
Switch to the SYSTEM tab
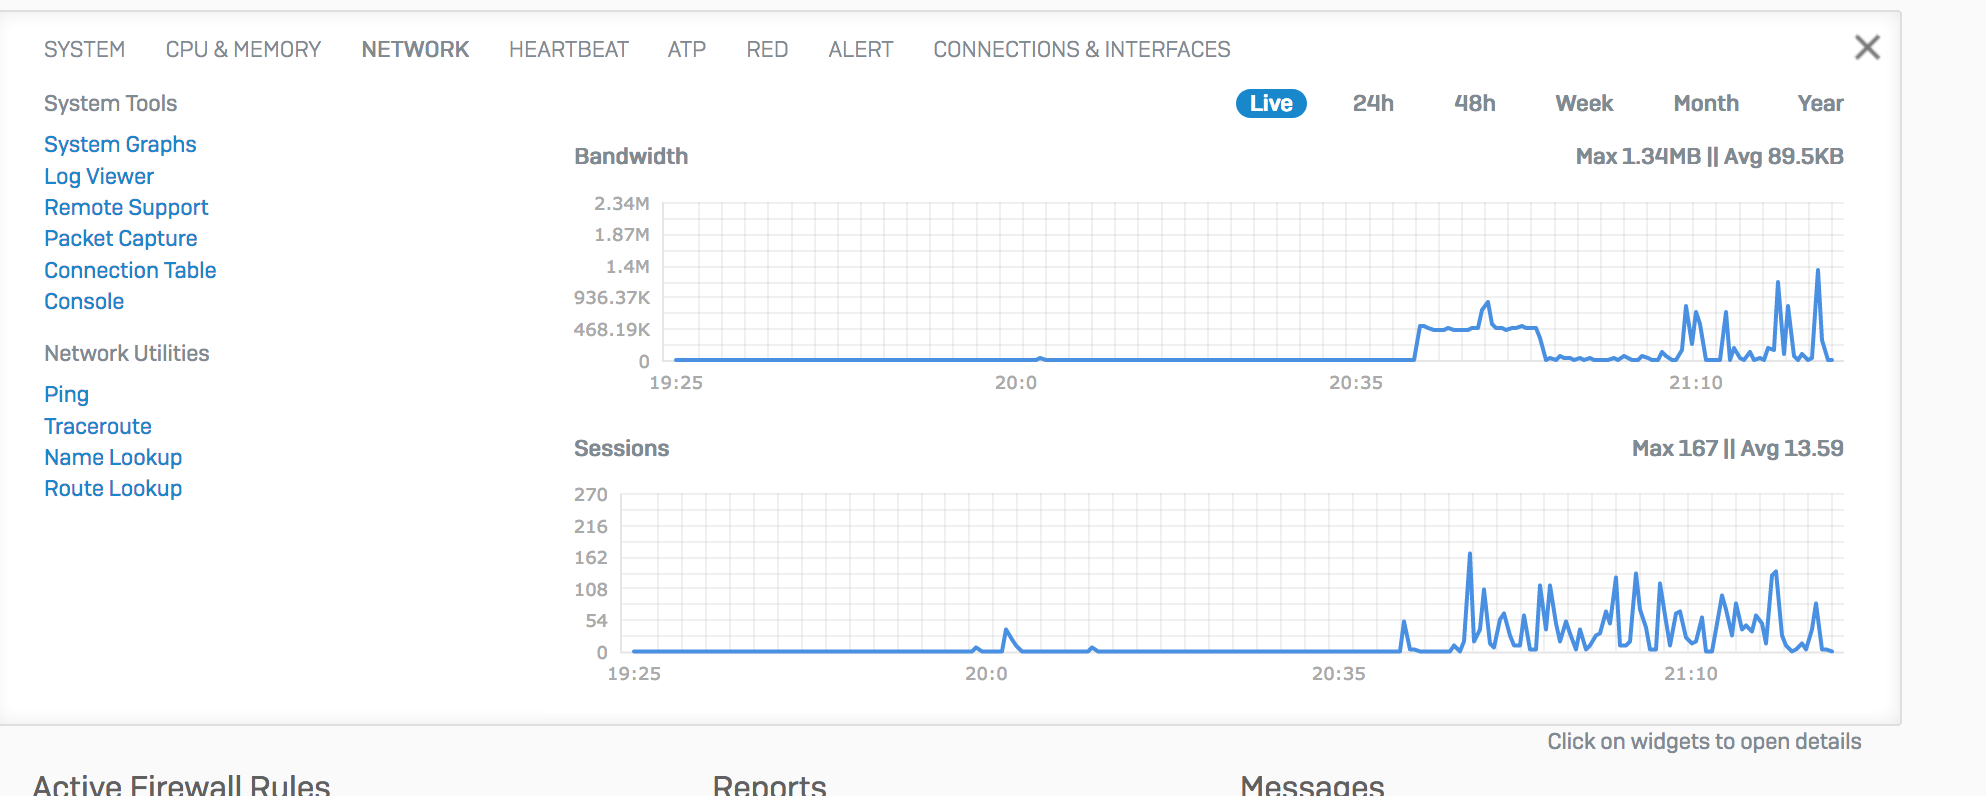(85, 49)
